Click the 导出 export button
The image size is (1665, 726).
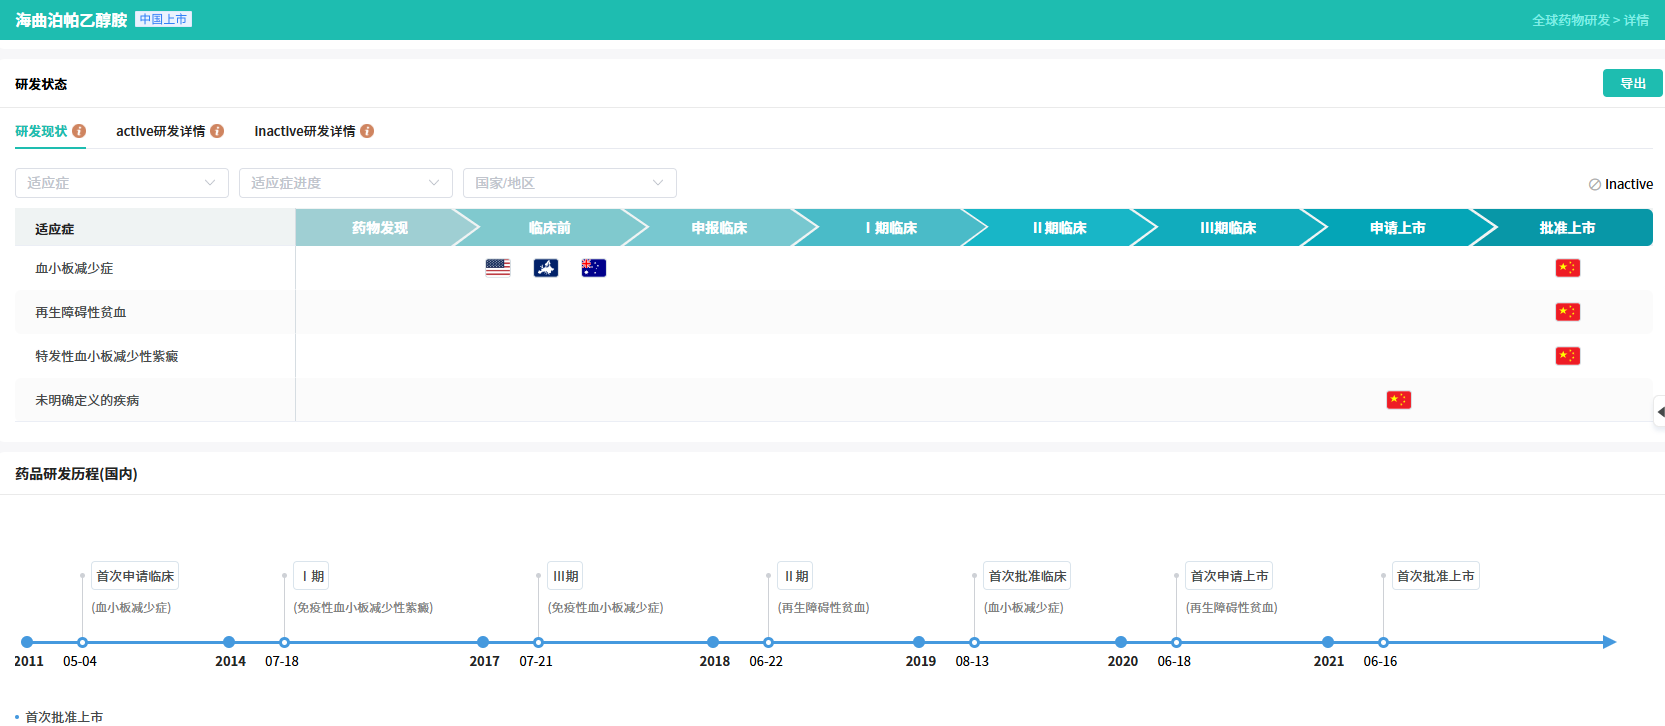(1632, 83)
